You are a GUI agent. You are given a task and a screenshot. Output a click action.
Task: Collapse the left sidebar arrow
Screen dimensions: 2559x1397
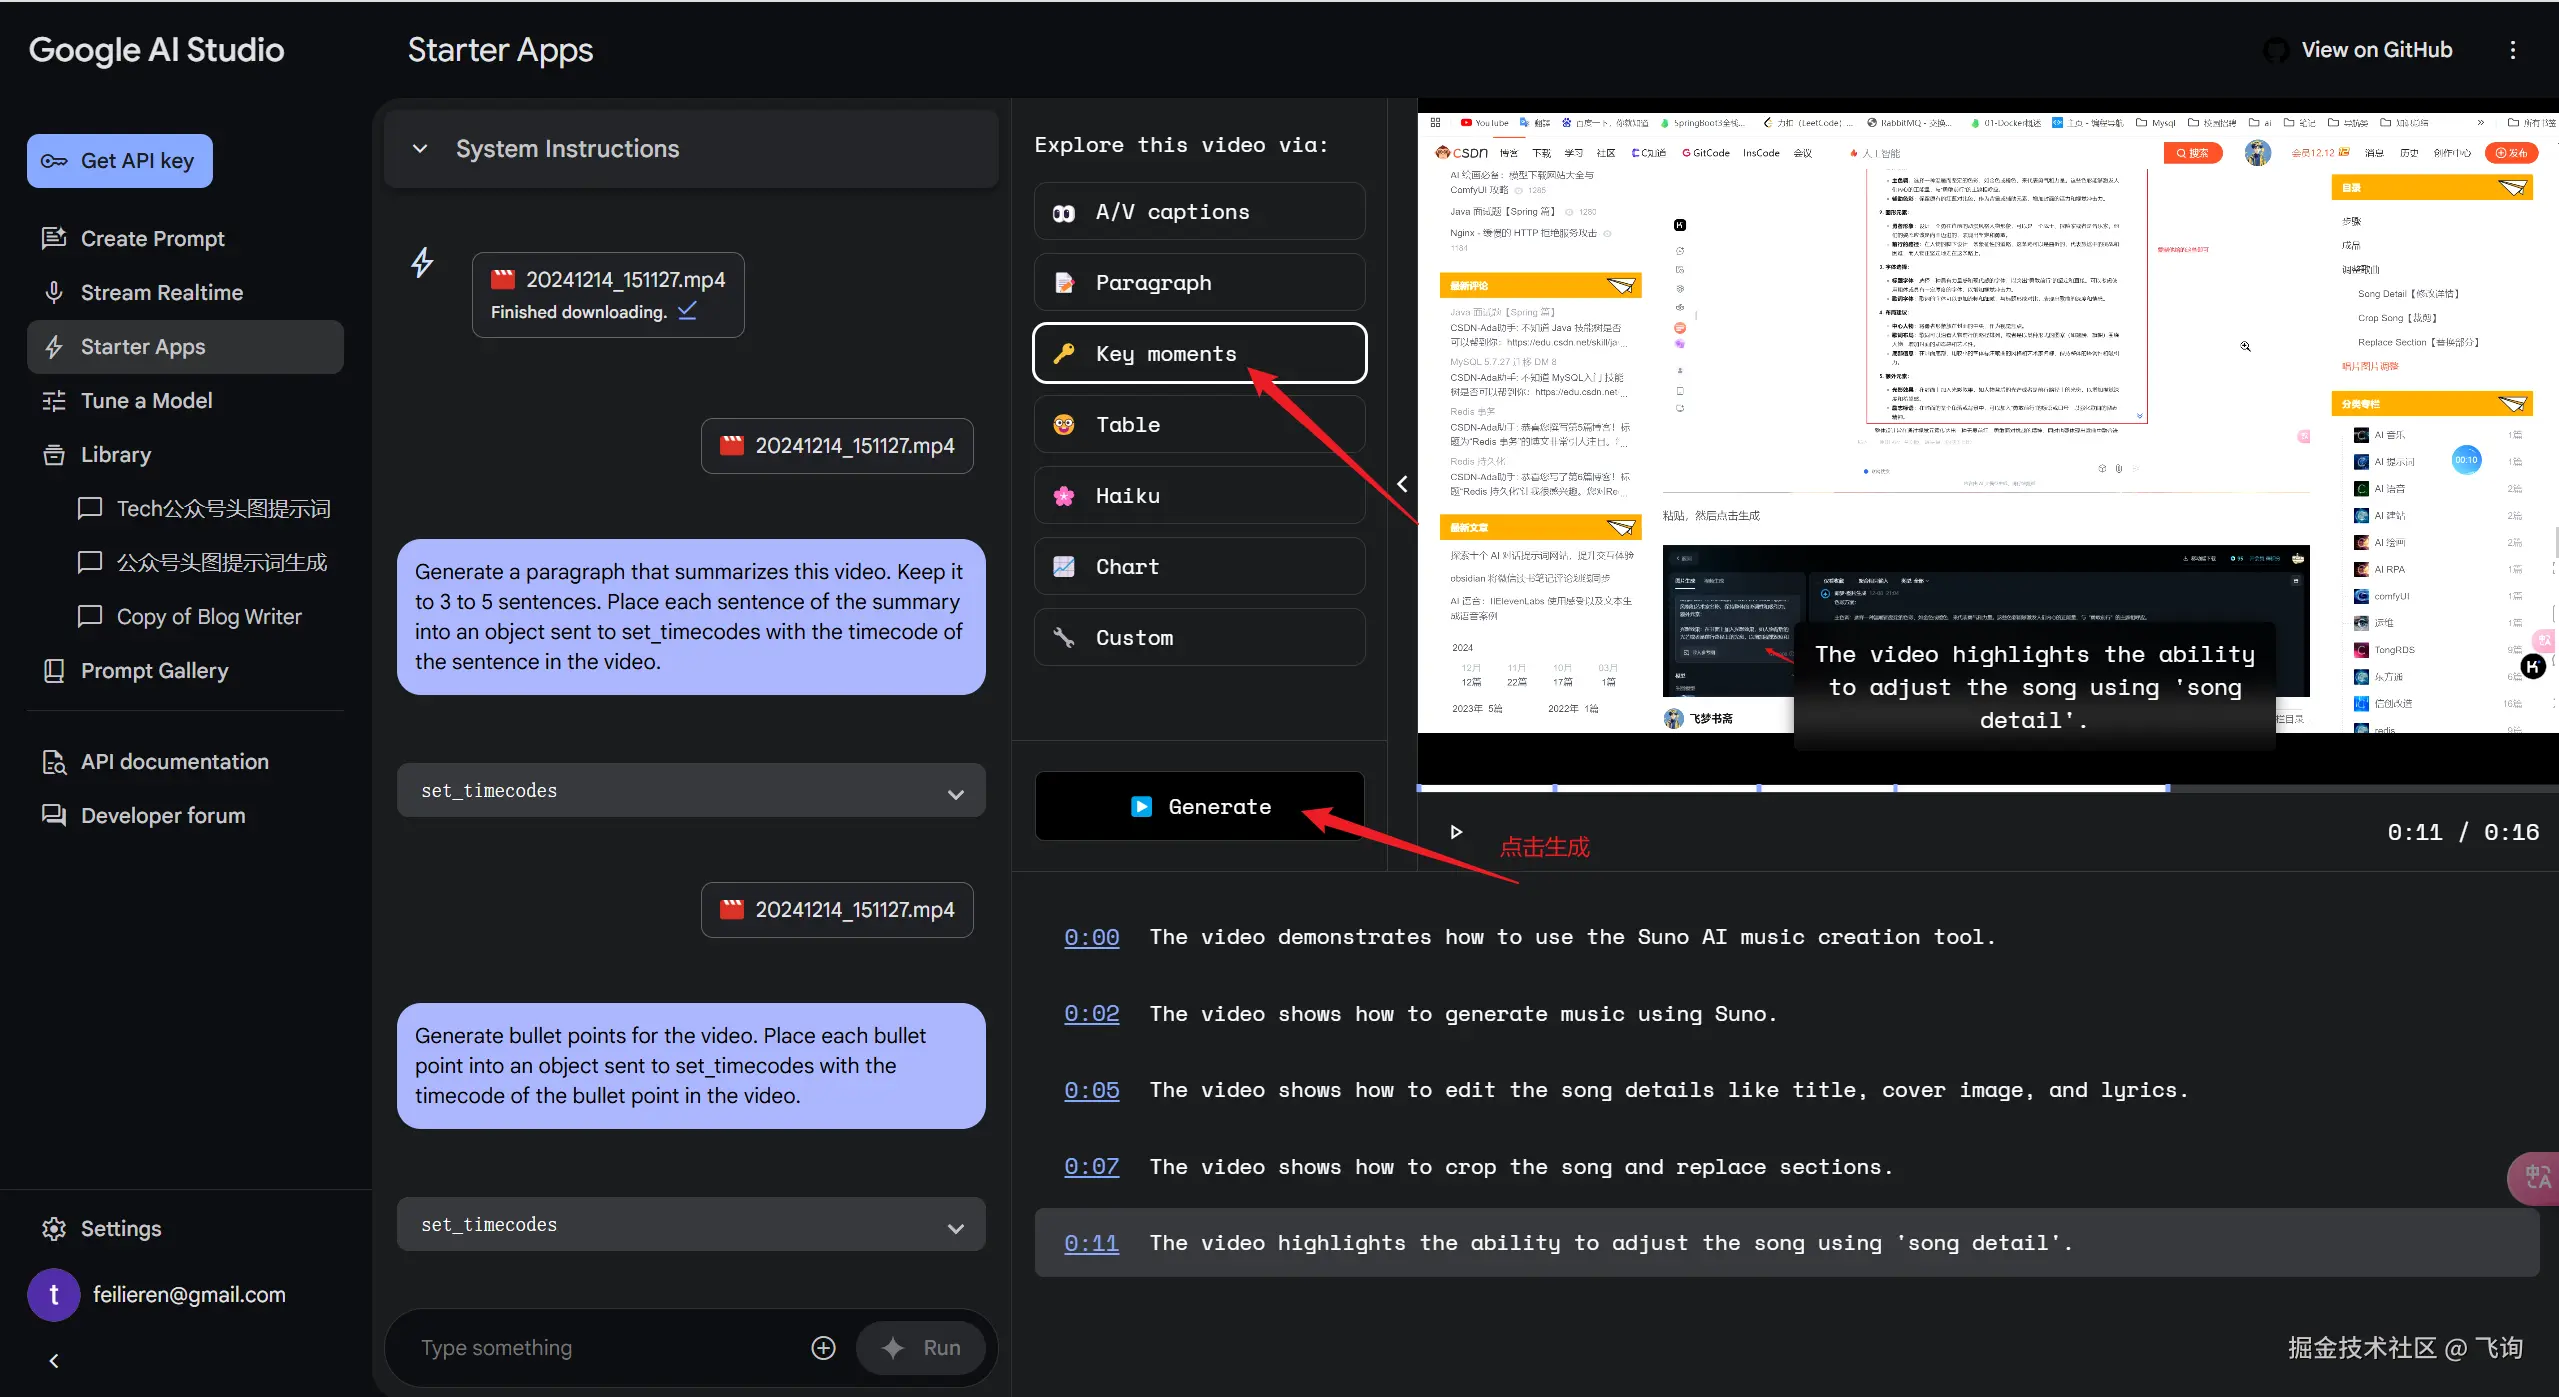point(54,1361)
